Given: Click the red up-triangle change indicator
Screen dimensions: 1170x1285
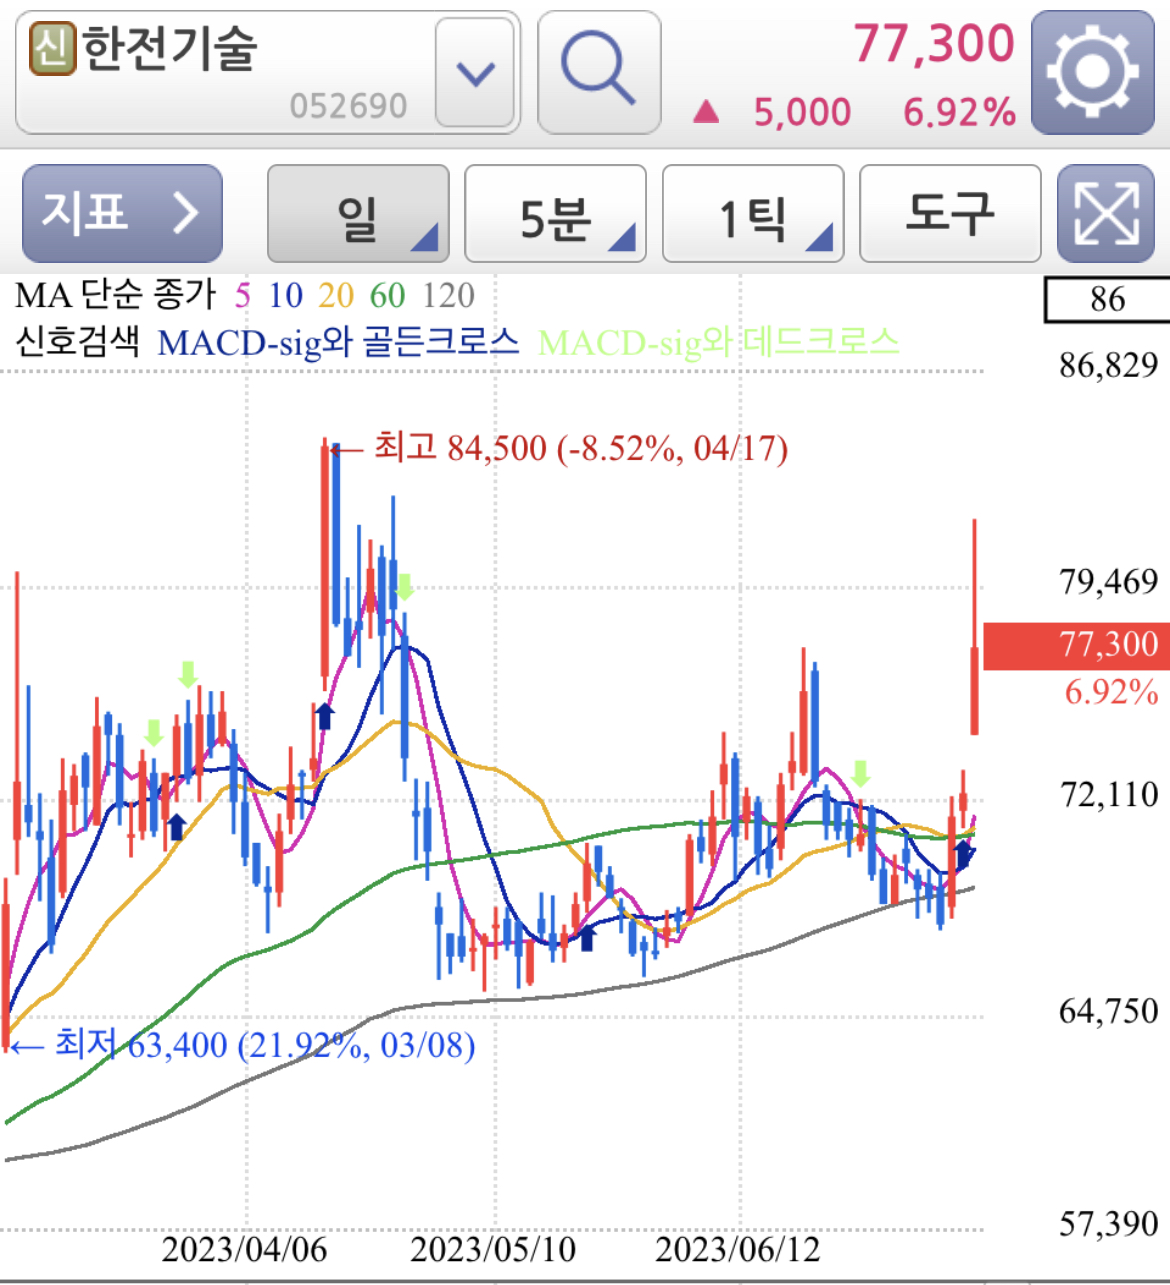Looking at the screenshot, I should coord(706,111).
